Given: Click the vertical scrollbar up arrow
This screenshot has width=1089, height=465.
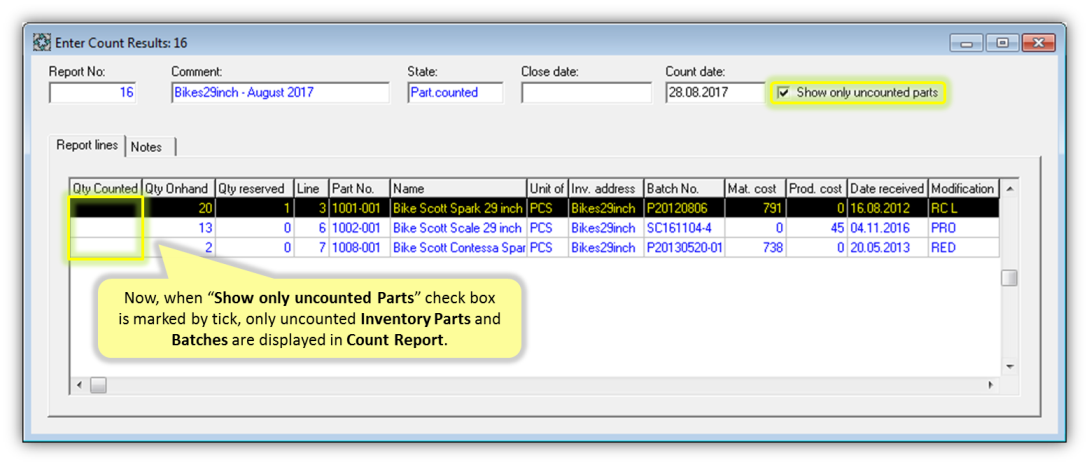Looking at the screenshot, I should click(x=1009, y=188).
